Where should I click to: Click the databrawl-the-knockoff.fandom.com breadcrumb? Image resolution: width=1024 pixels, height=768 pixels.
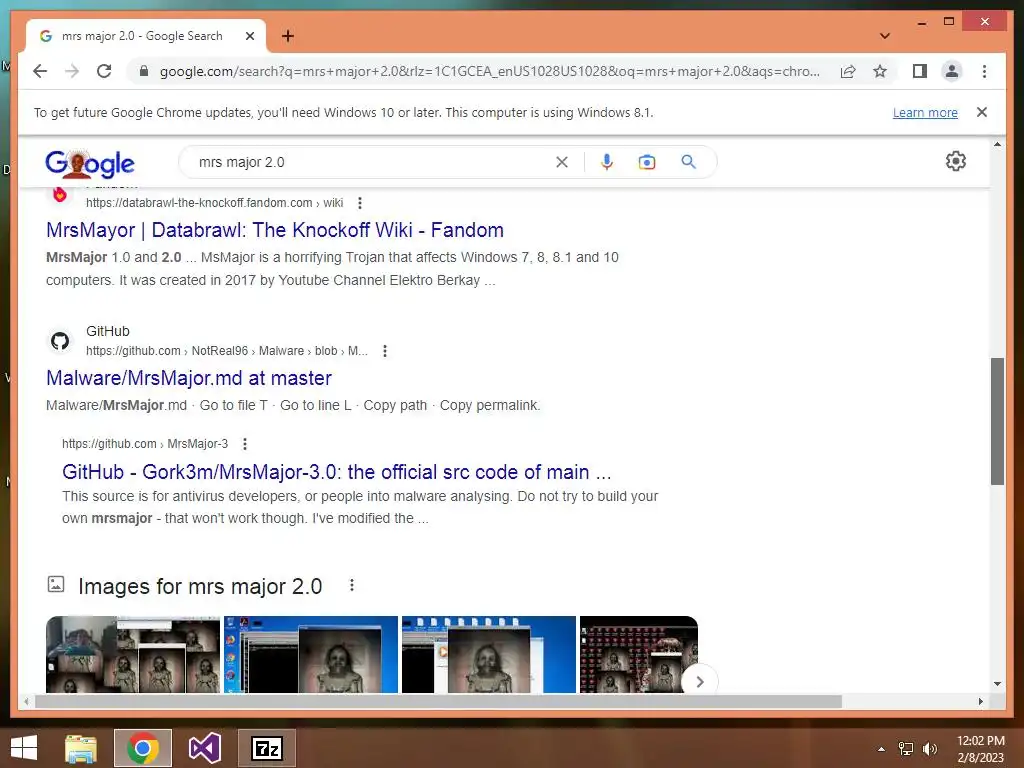pyautogui.click(x=214, y=203)
